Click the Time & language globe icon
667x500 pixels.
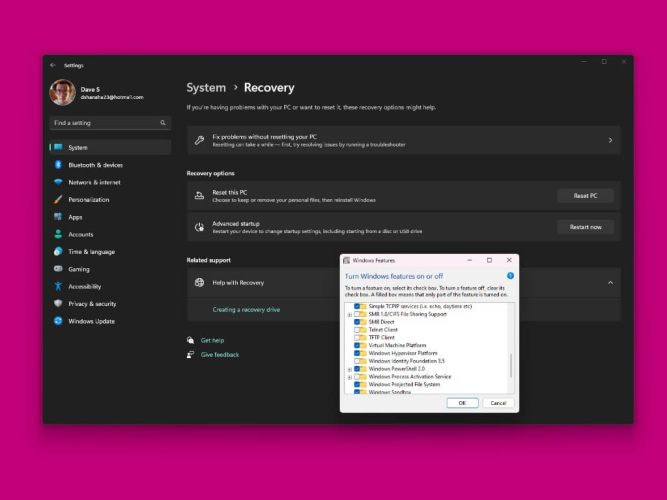(58, 251)
